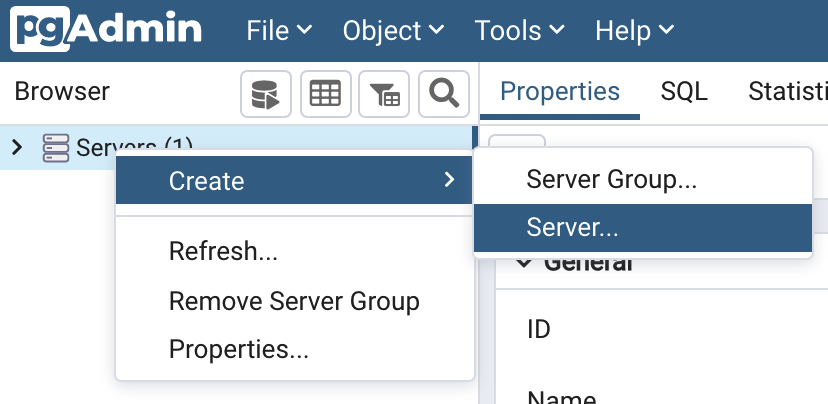Switch to the Properties tab
This screenshot has width=828, height=404.
(x=560, y=92)
